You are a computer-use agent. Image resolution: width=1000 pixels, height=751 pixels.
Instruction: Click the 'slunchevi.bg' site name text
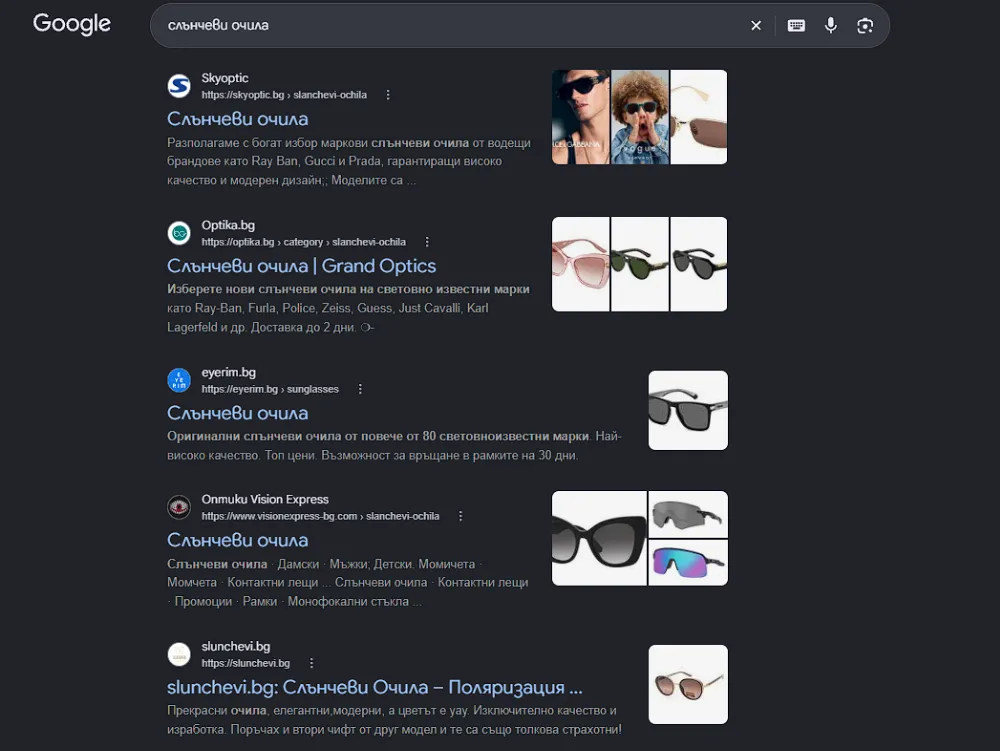pyautogui.click(x=236, y=646)
